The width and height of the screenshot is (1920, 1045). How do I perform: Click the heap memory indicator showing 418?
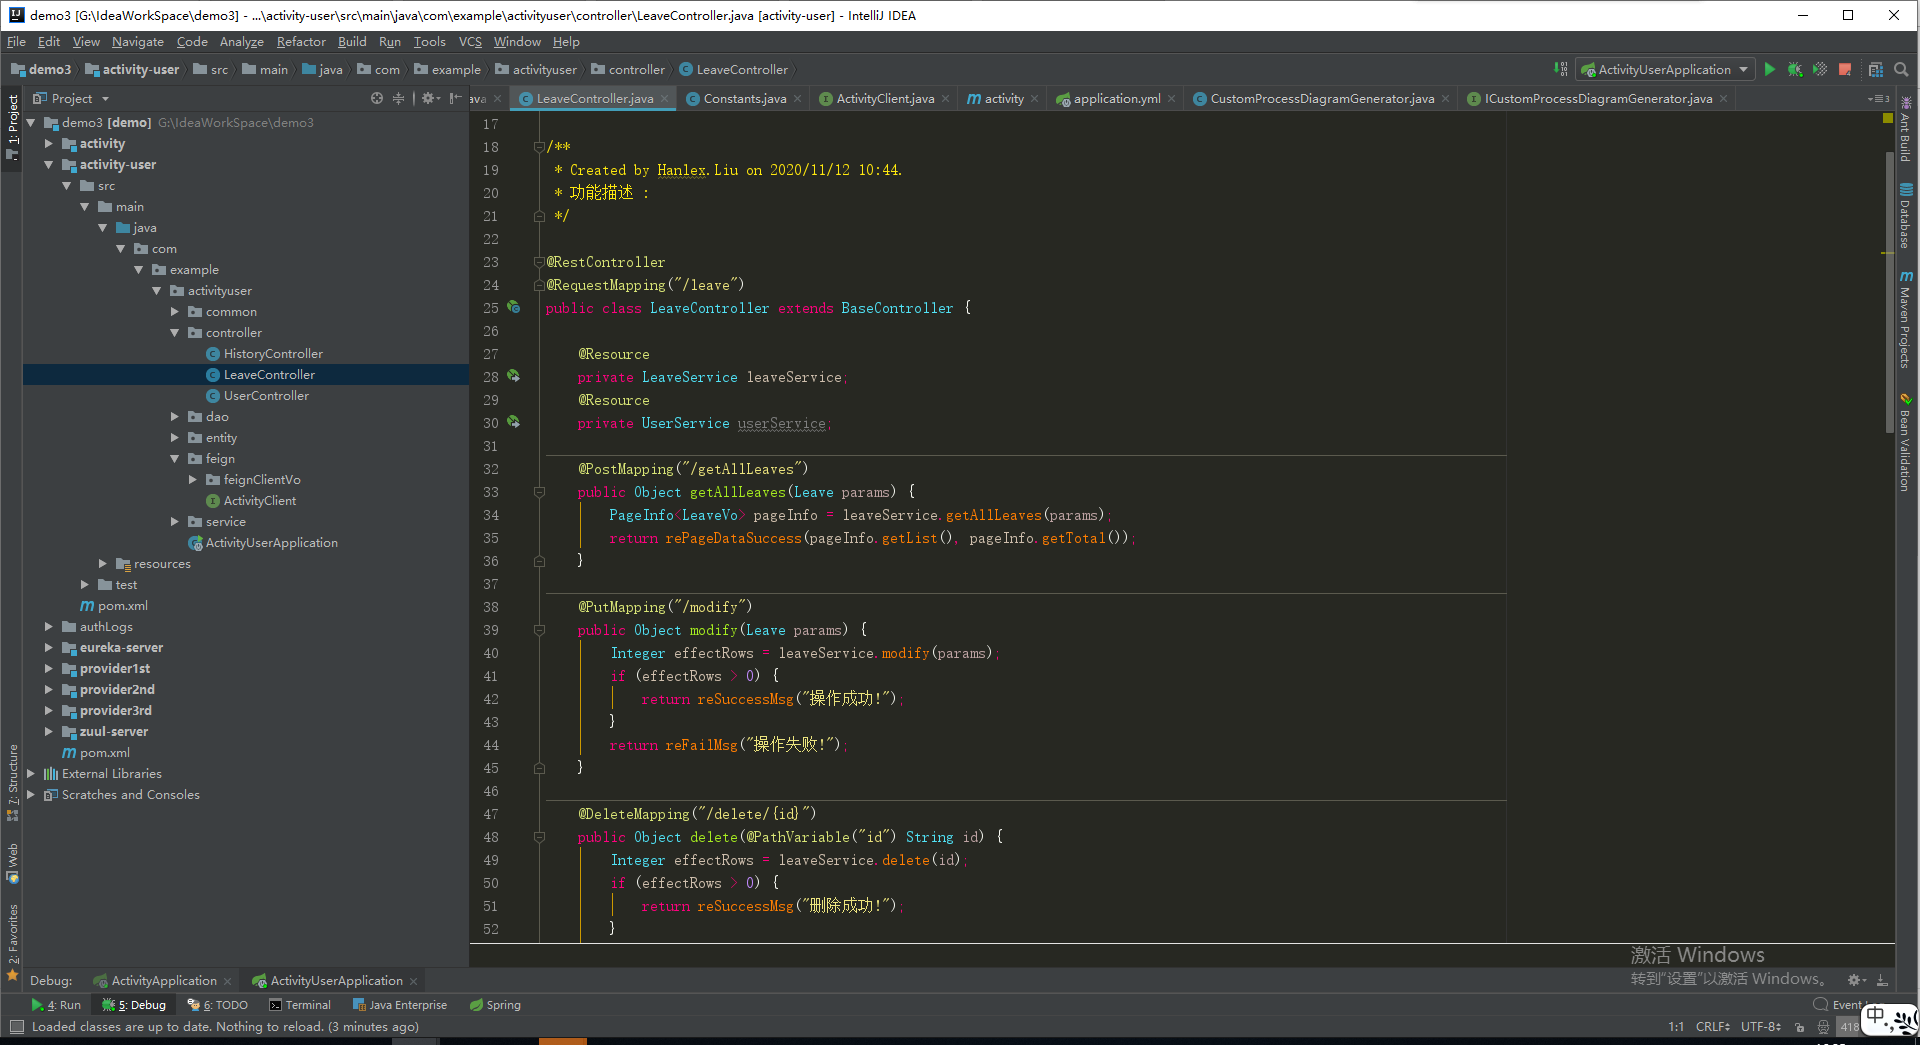[x=1851, y=1027]
